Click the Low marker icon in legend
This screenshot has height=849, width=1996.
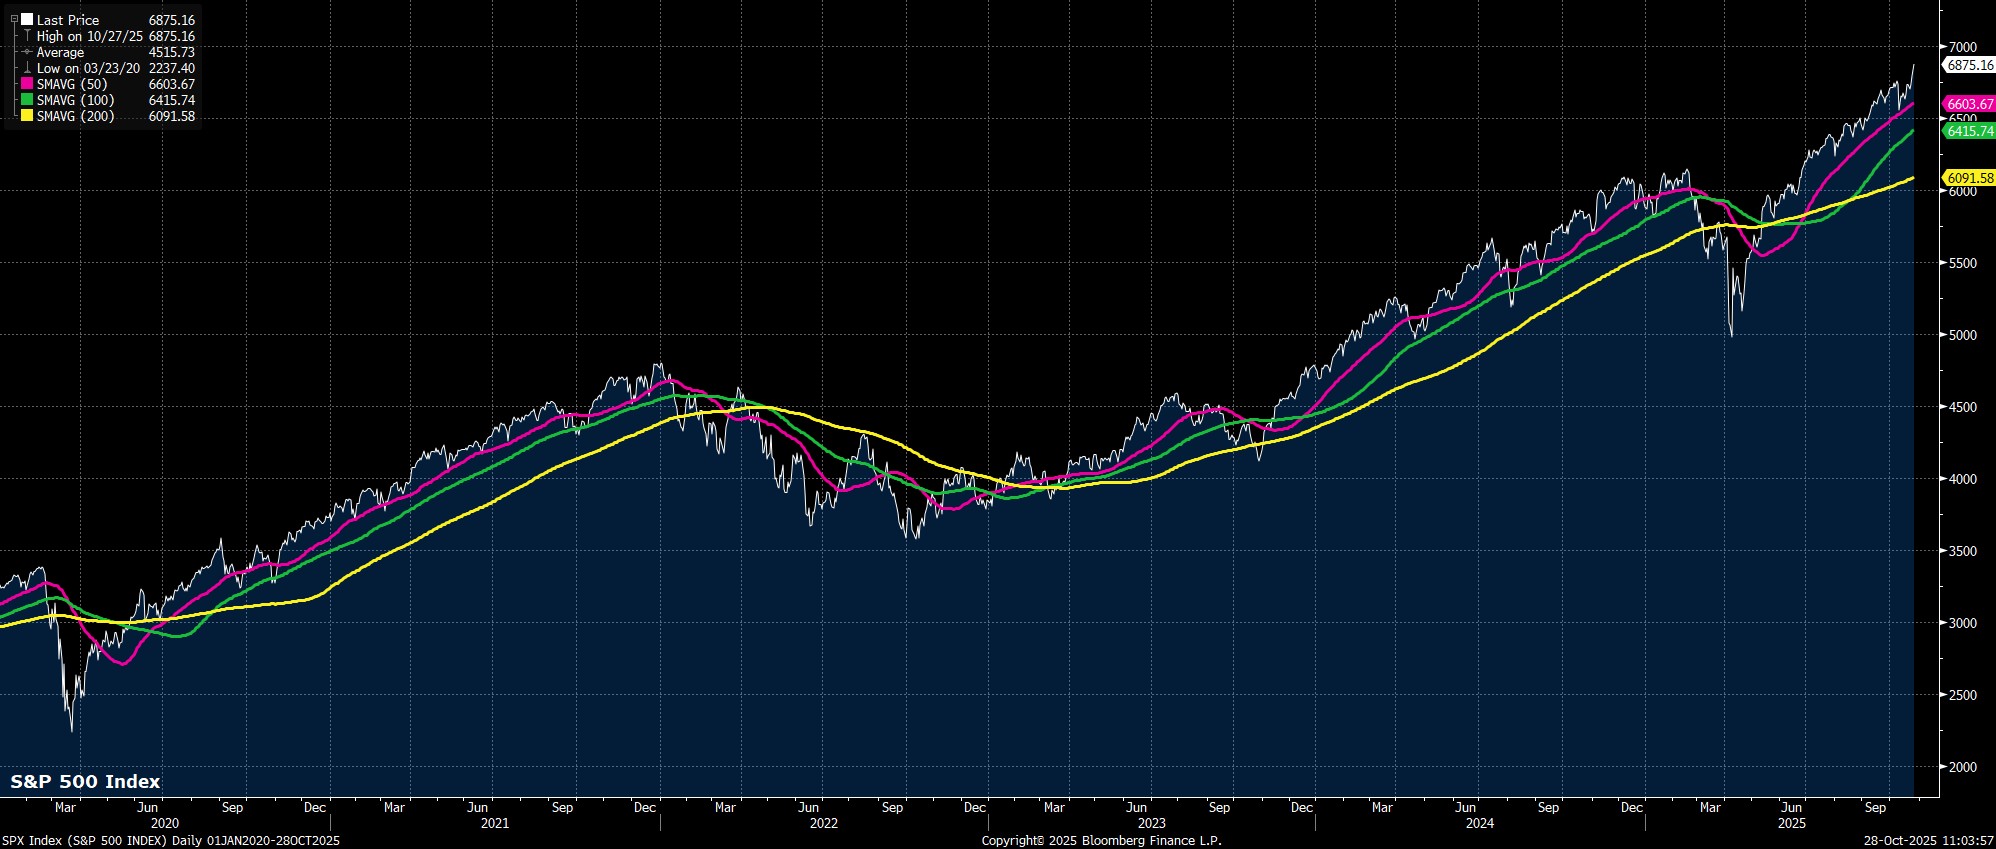(27, 68)
